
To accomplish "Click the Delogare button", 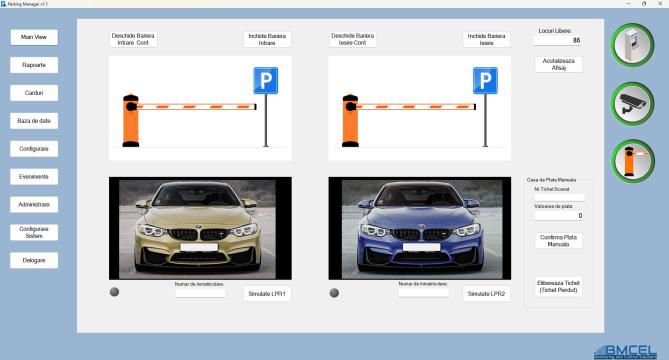I will [x=34, y=261].
